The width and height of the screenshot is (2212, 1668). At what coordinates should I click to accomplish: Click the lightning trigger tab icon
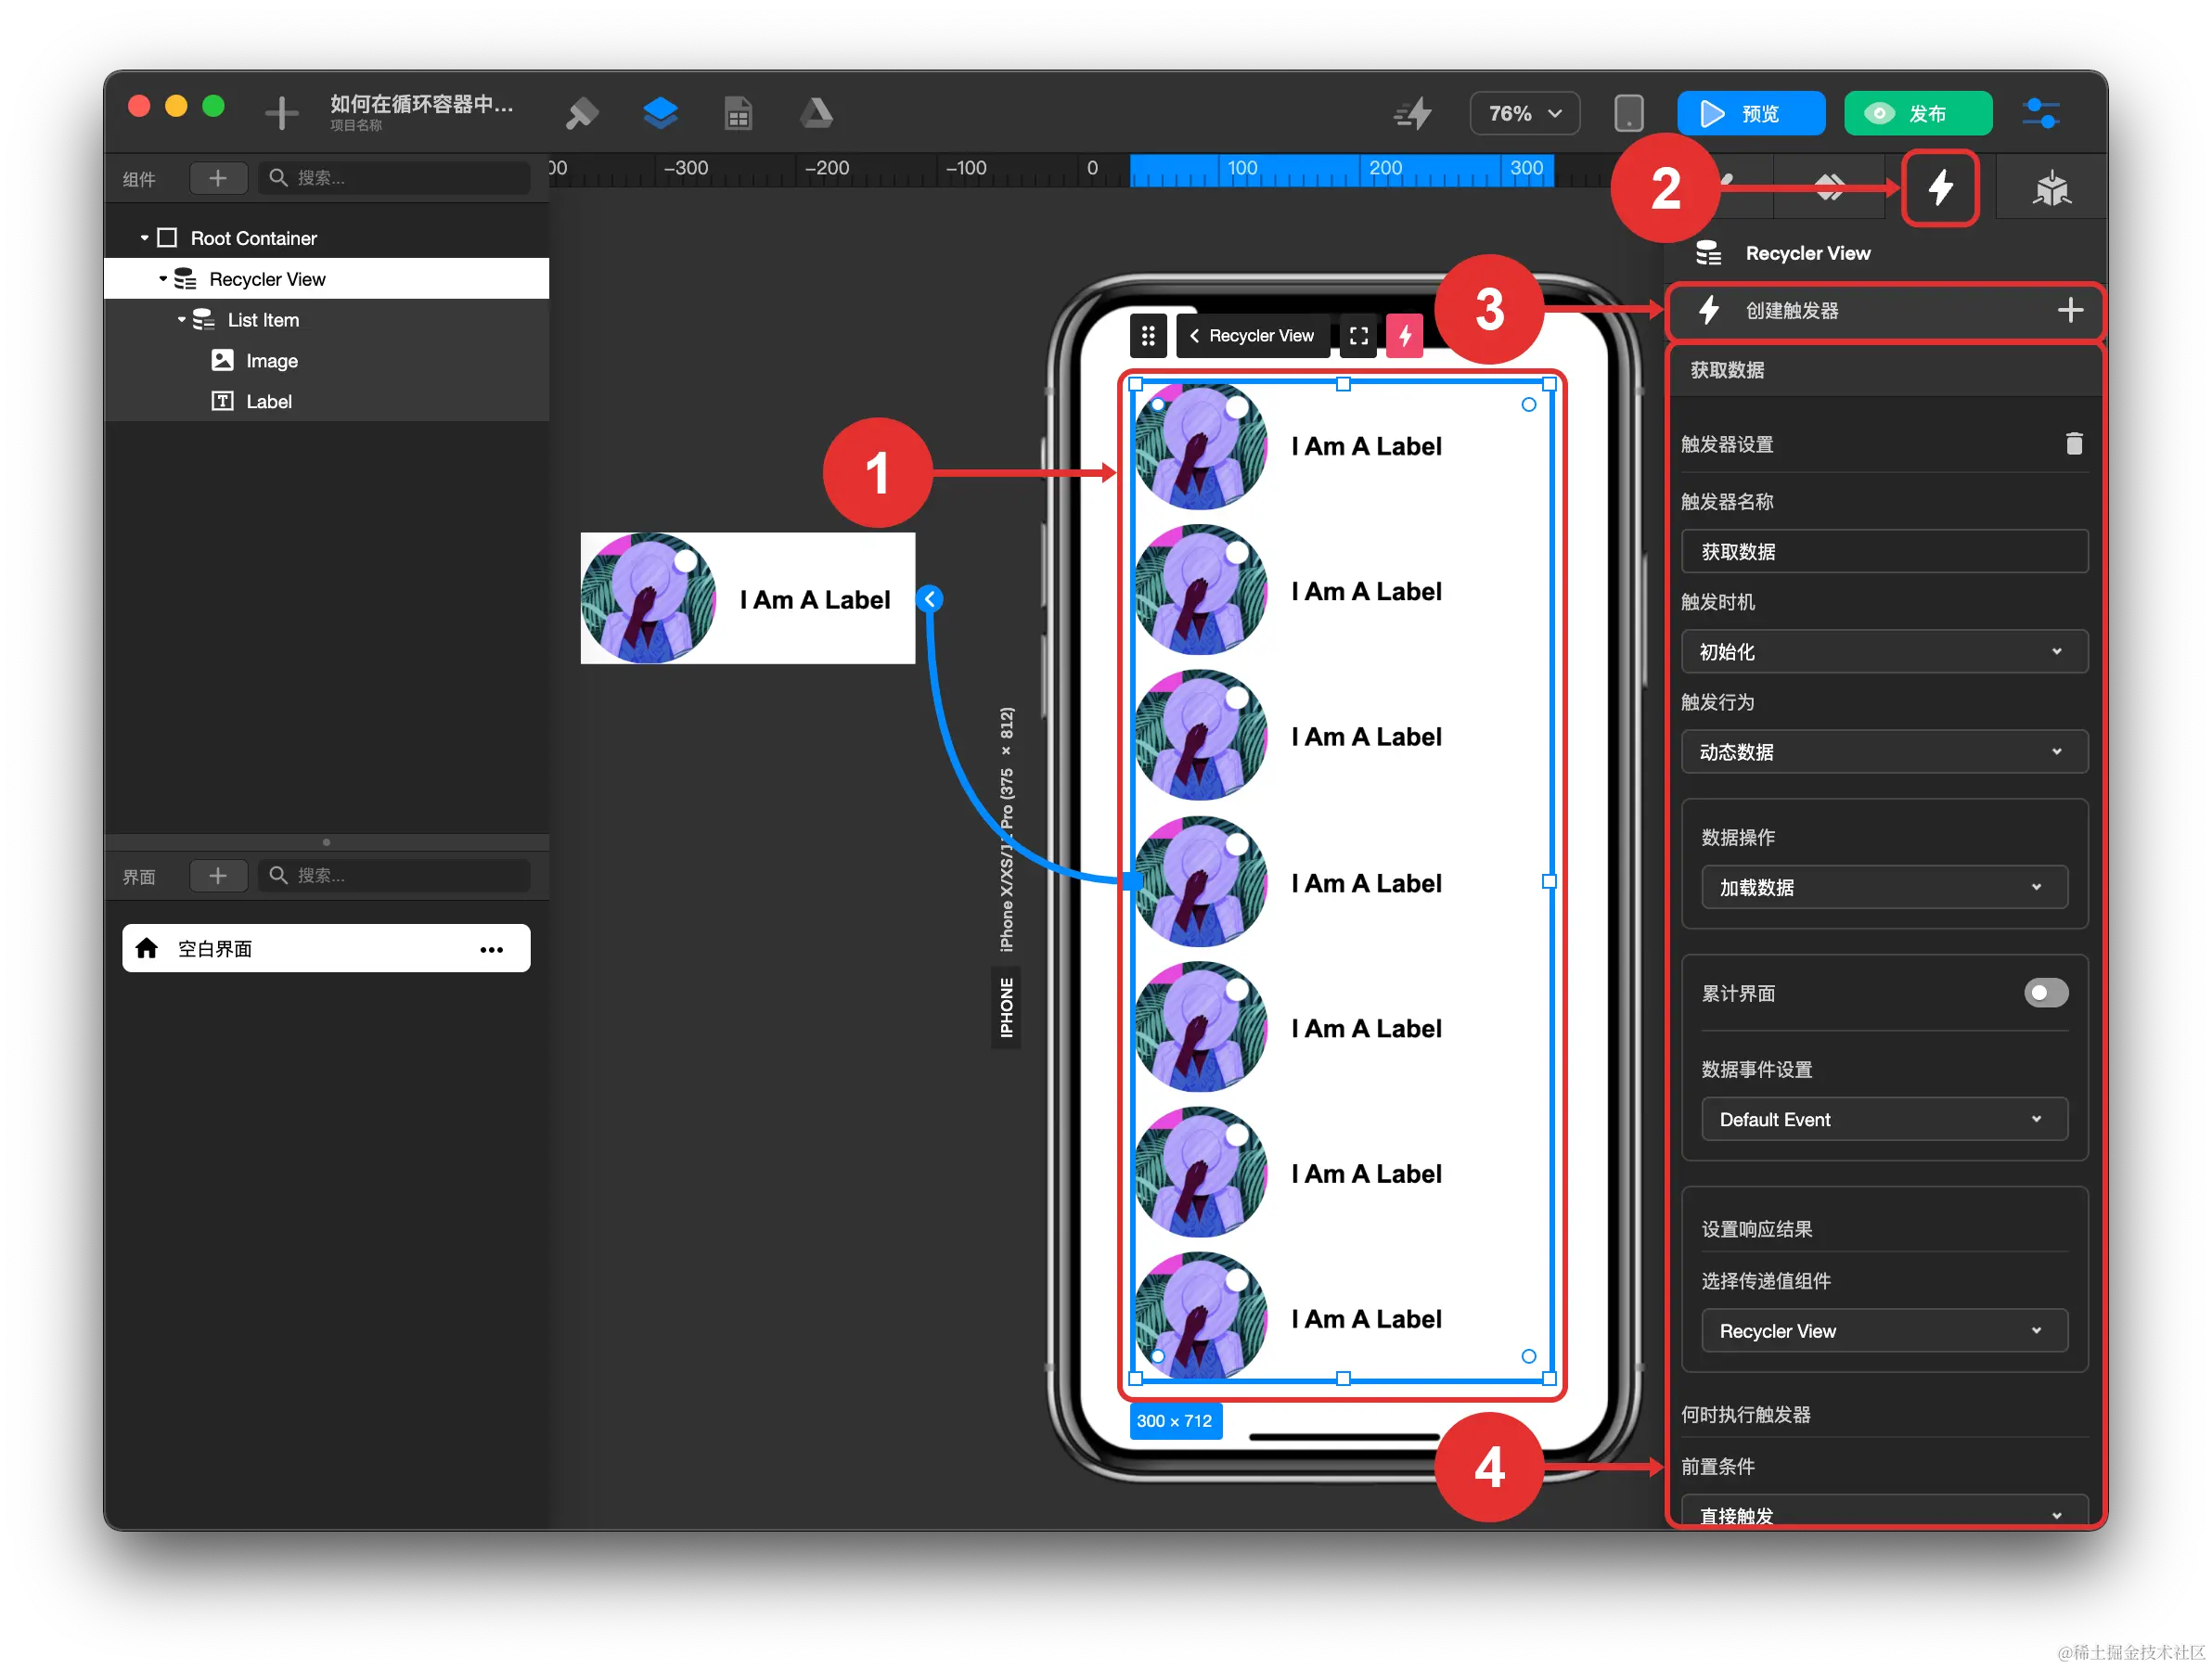[1939, 187]
